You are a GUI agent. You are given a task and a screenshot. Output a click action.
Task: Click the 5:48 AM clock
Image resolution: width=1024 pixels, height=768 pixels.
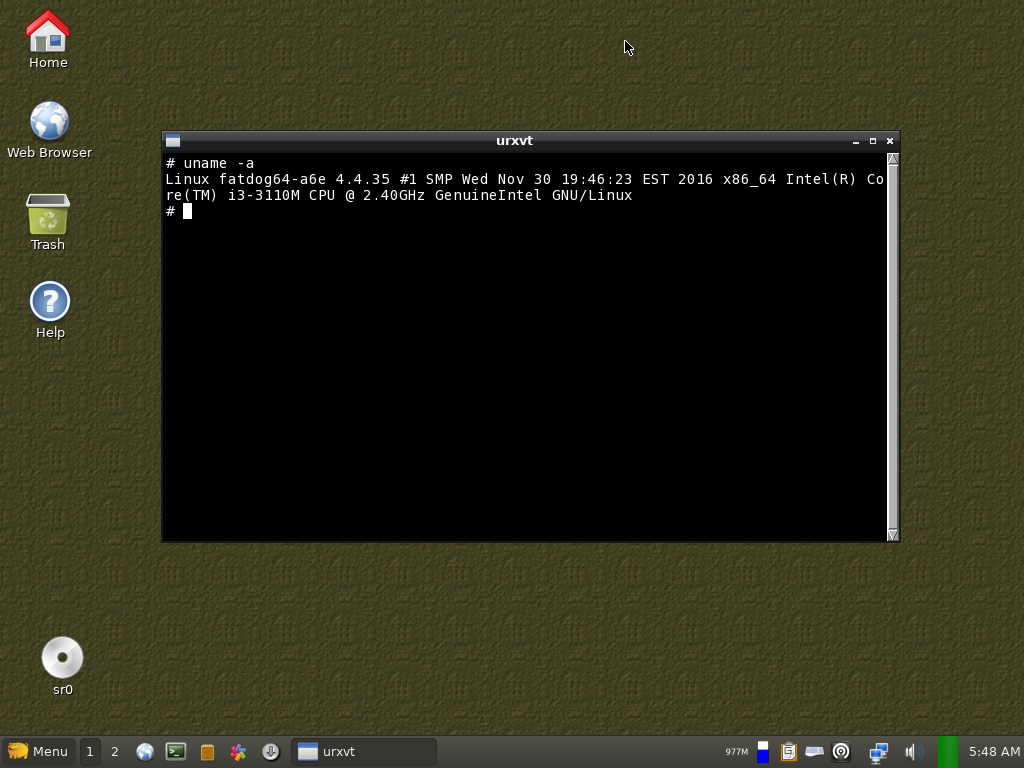click(x=993, y=752)
